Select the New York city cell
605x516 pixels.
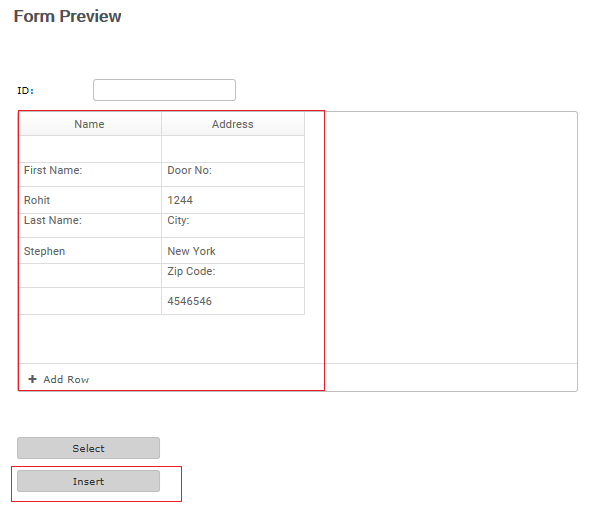[x=233, y=251]
